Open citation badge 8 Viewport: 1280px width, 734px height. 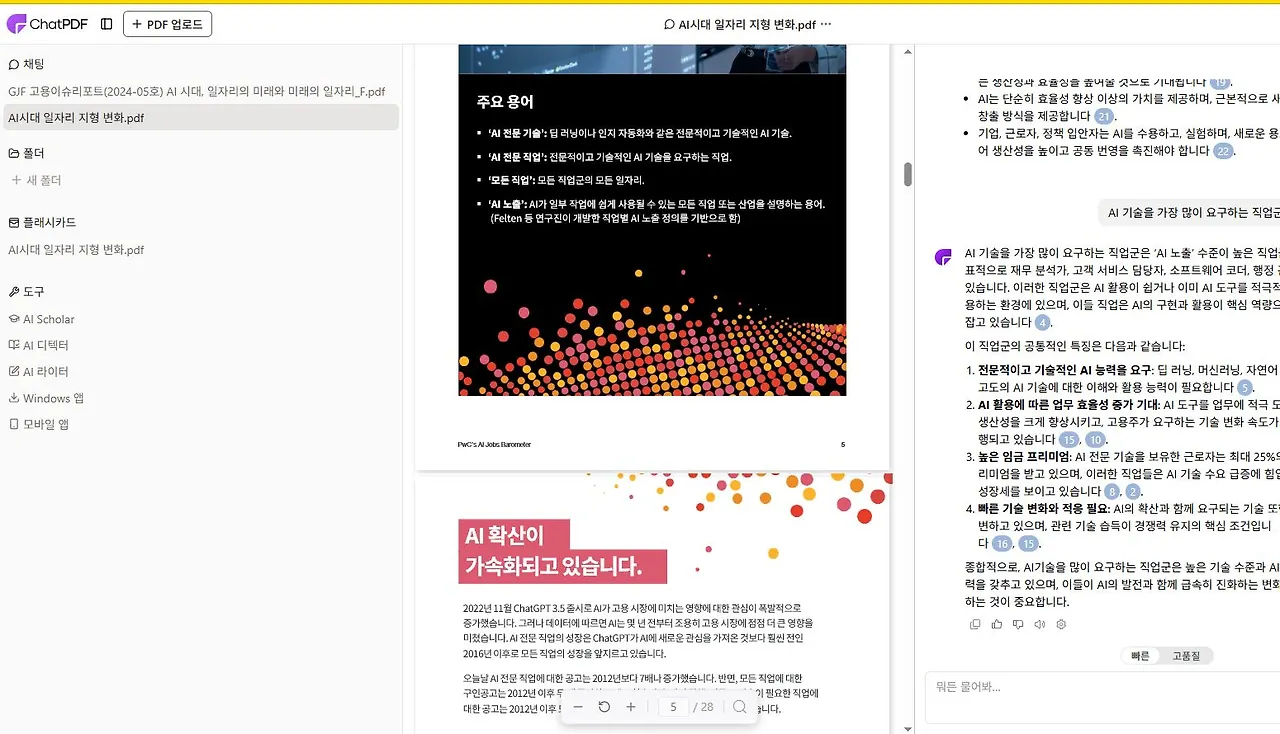point(1112,492)
